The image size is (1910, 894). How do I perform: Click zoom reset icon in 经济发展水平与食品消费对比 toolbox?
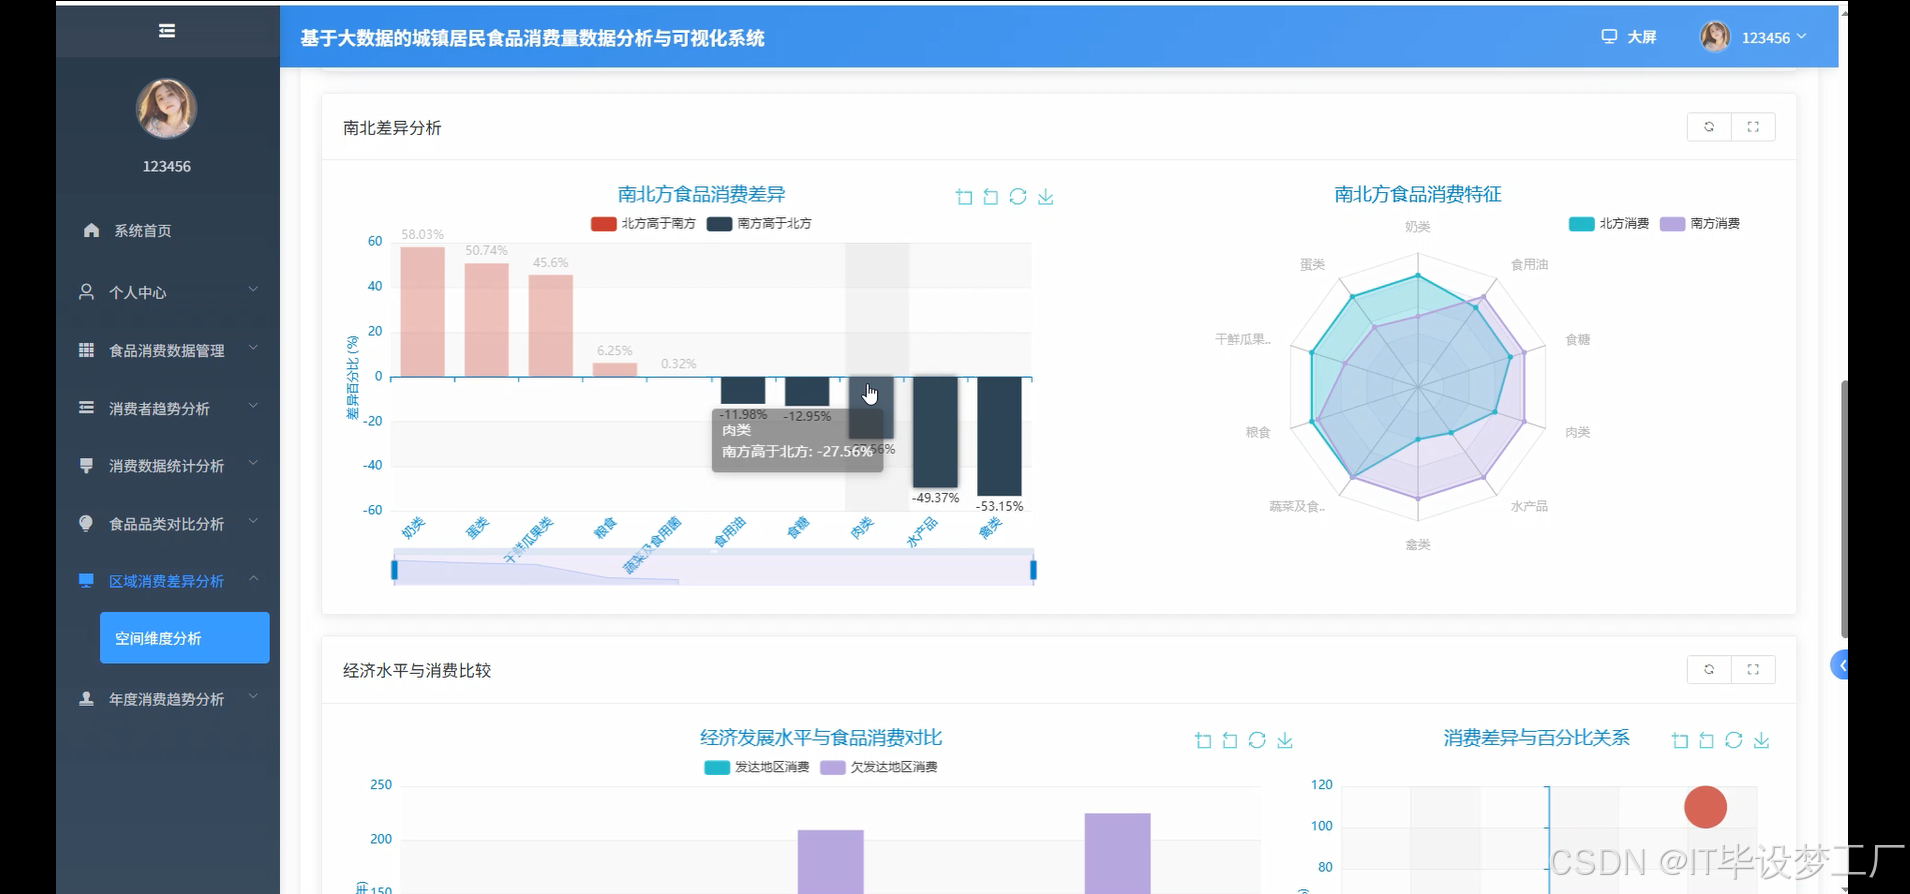pyautogui.click(x=1230, y=740)
